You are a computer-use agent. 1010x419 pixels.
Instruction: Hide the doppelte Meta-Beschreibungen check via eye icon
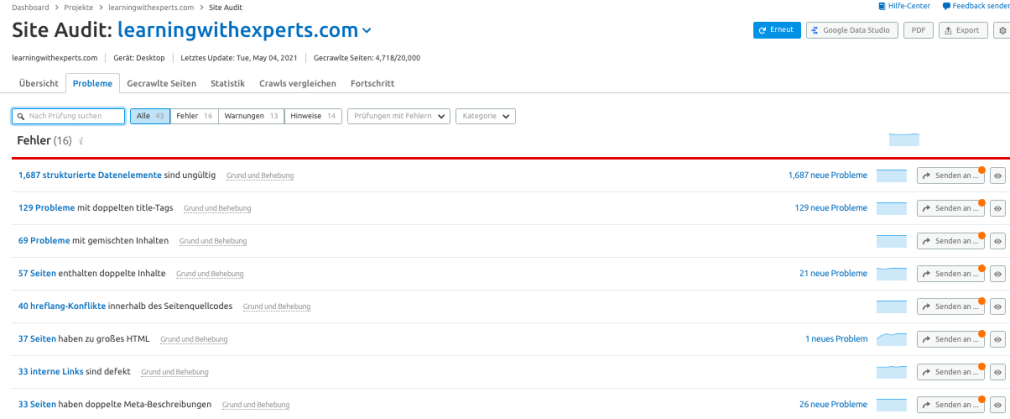[x=998, y=405]
